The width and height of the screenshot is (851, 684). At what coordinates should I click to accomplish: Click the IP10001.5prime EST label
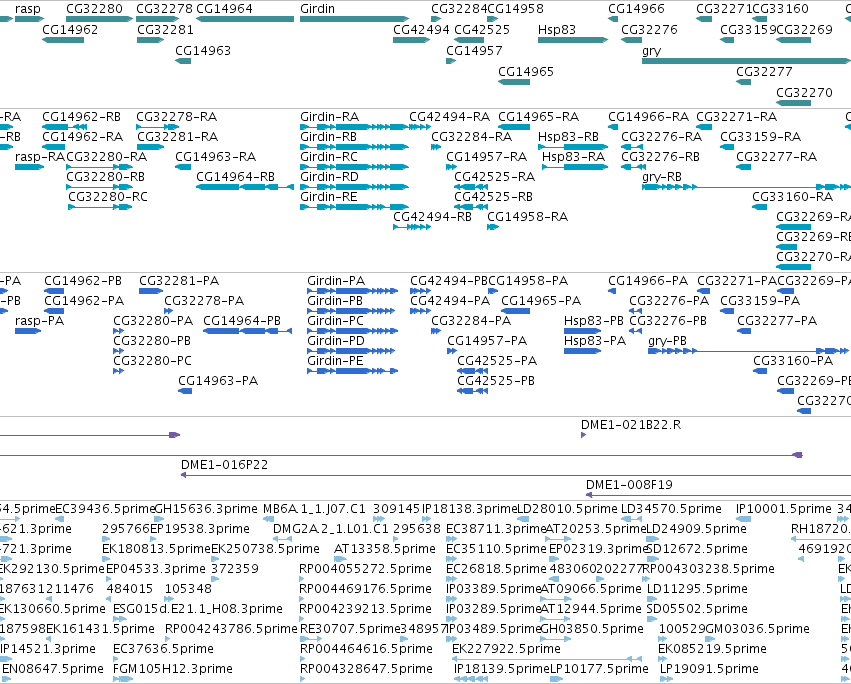point(784,509)
